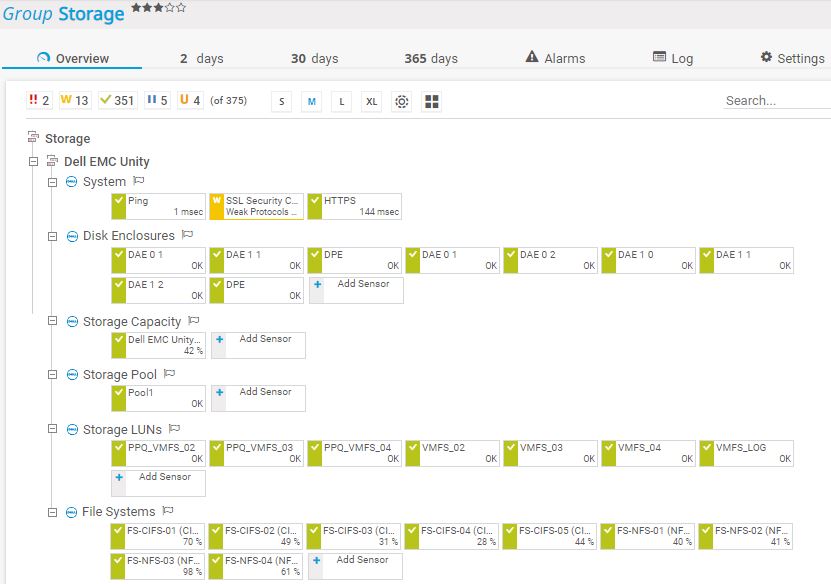Open the VMFS_LOG sensor tile
Screen dimensions: 831x584
[746, 453]
